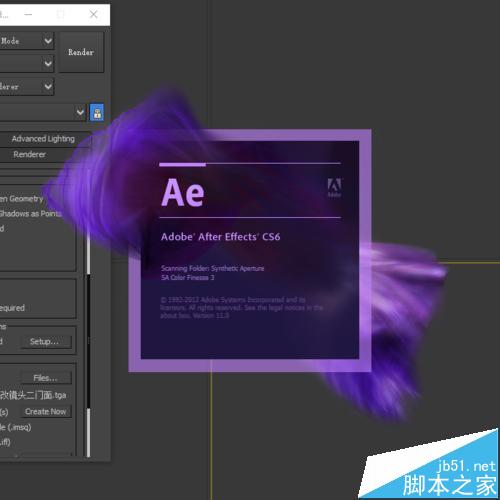500x500 pixels.
Task: Click the copyright notice on the splash screen
Action: point(242,307)
